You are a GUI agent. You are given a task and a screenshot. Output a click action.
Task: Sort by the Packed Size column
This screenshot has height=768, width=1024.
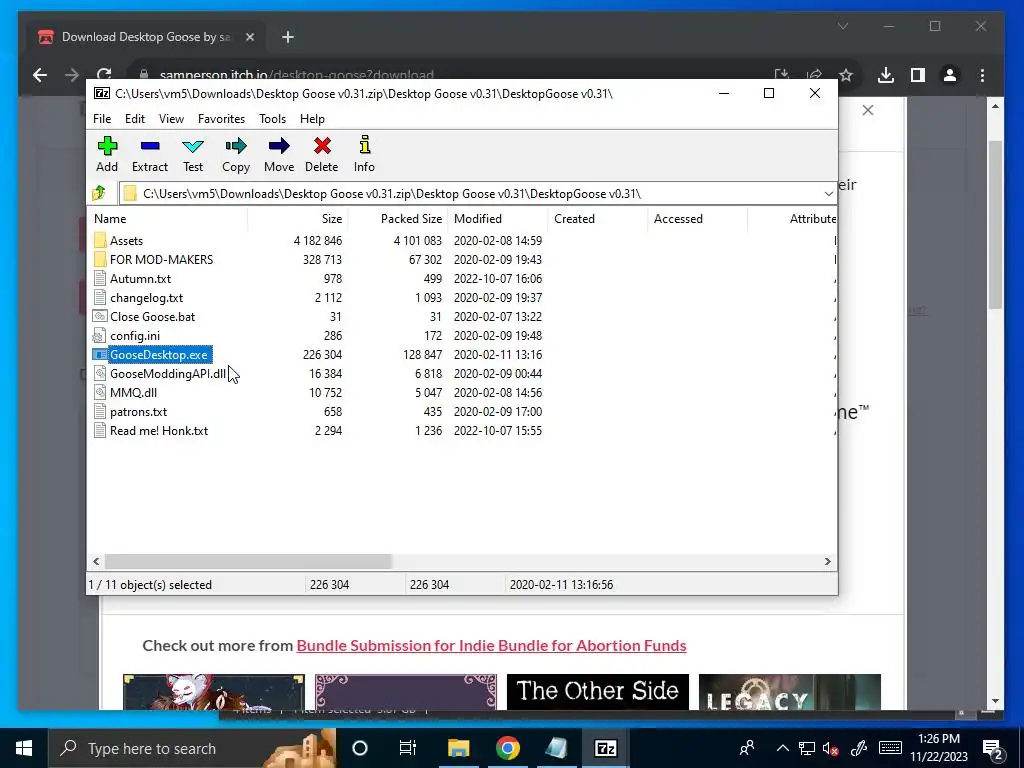tap(397, 219)
